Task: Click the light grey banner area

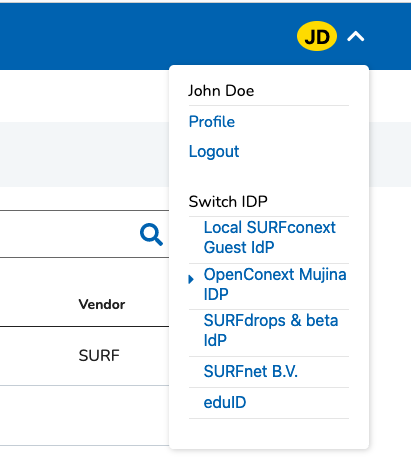Action: pyautogui.click(x=84, y=154)
